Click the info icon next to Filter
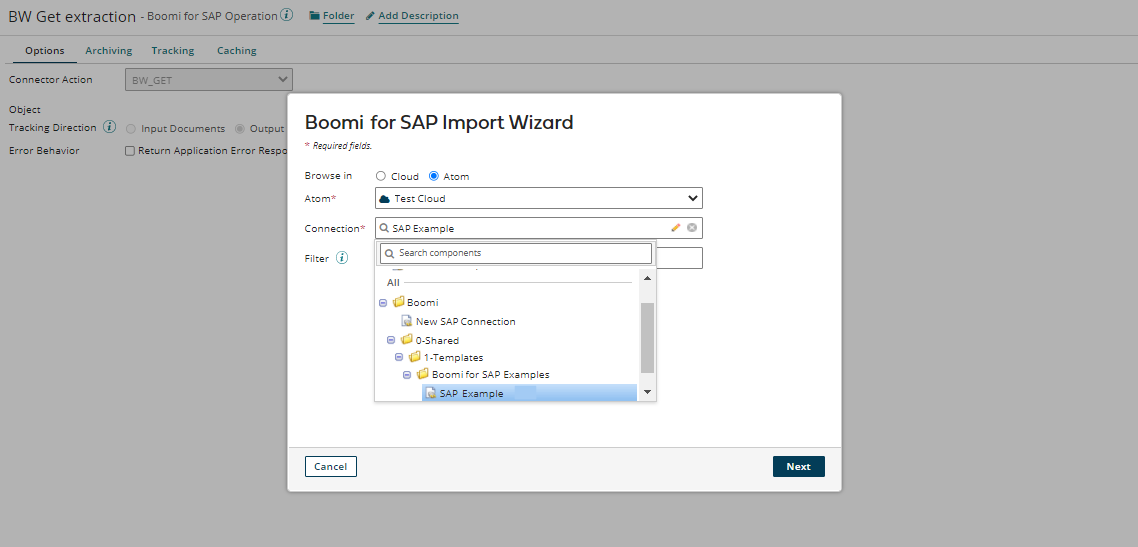 click(x=342, y=258)
